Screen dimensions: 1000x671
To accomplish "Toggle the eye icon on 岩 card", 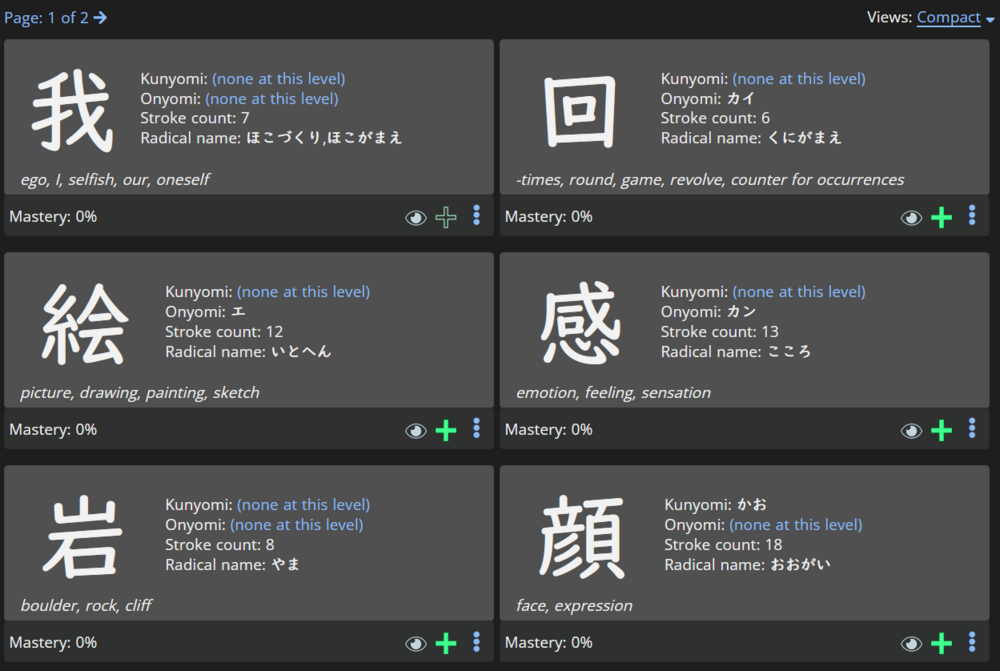I will 416,643.
